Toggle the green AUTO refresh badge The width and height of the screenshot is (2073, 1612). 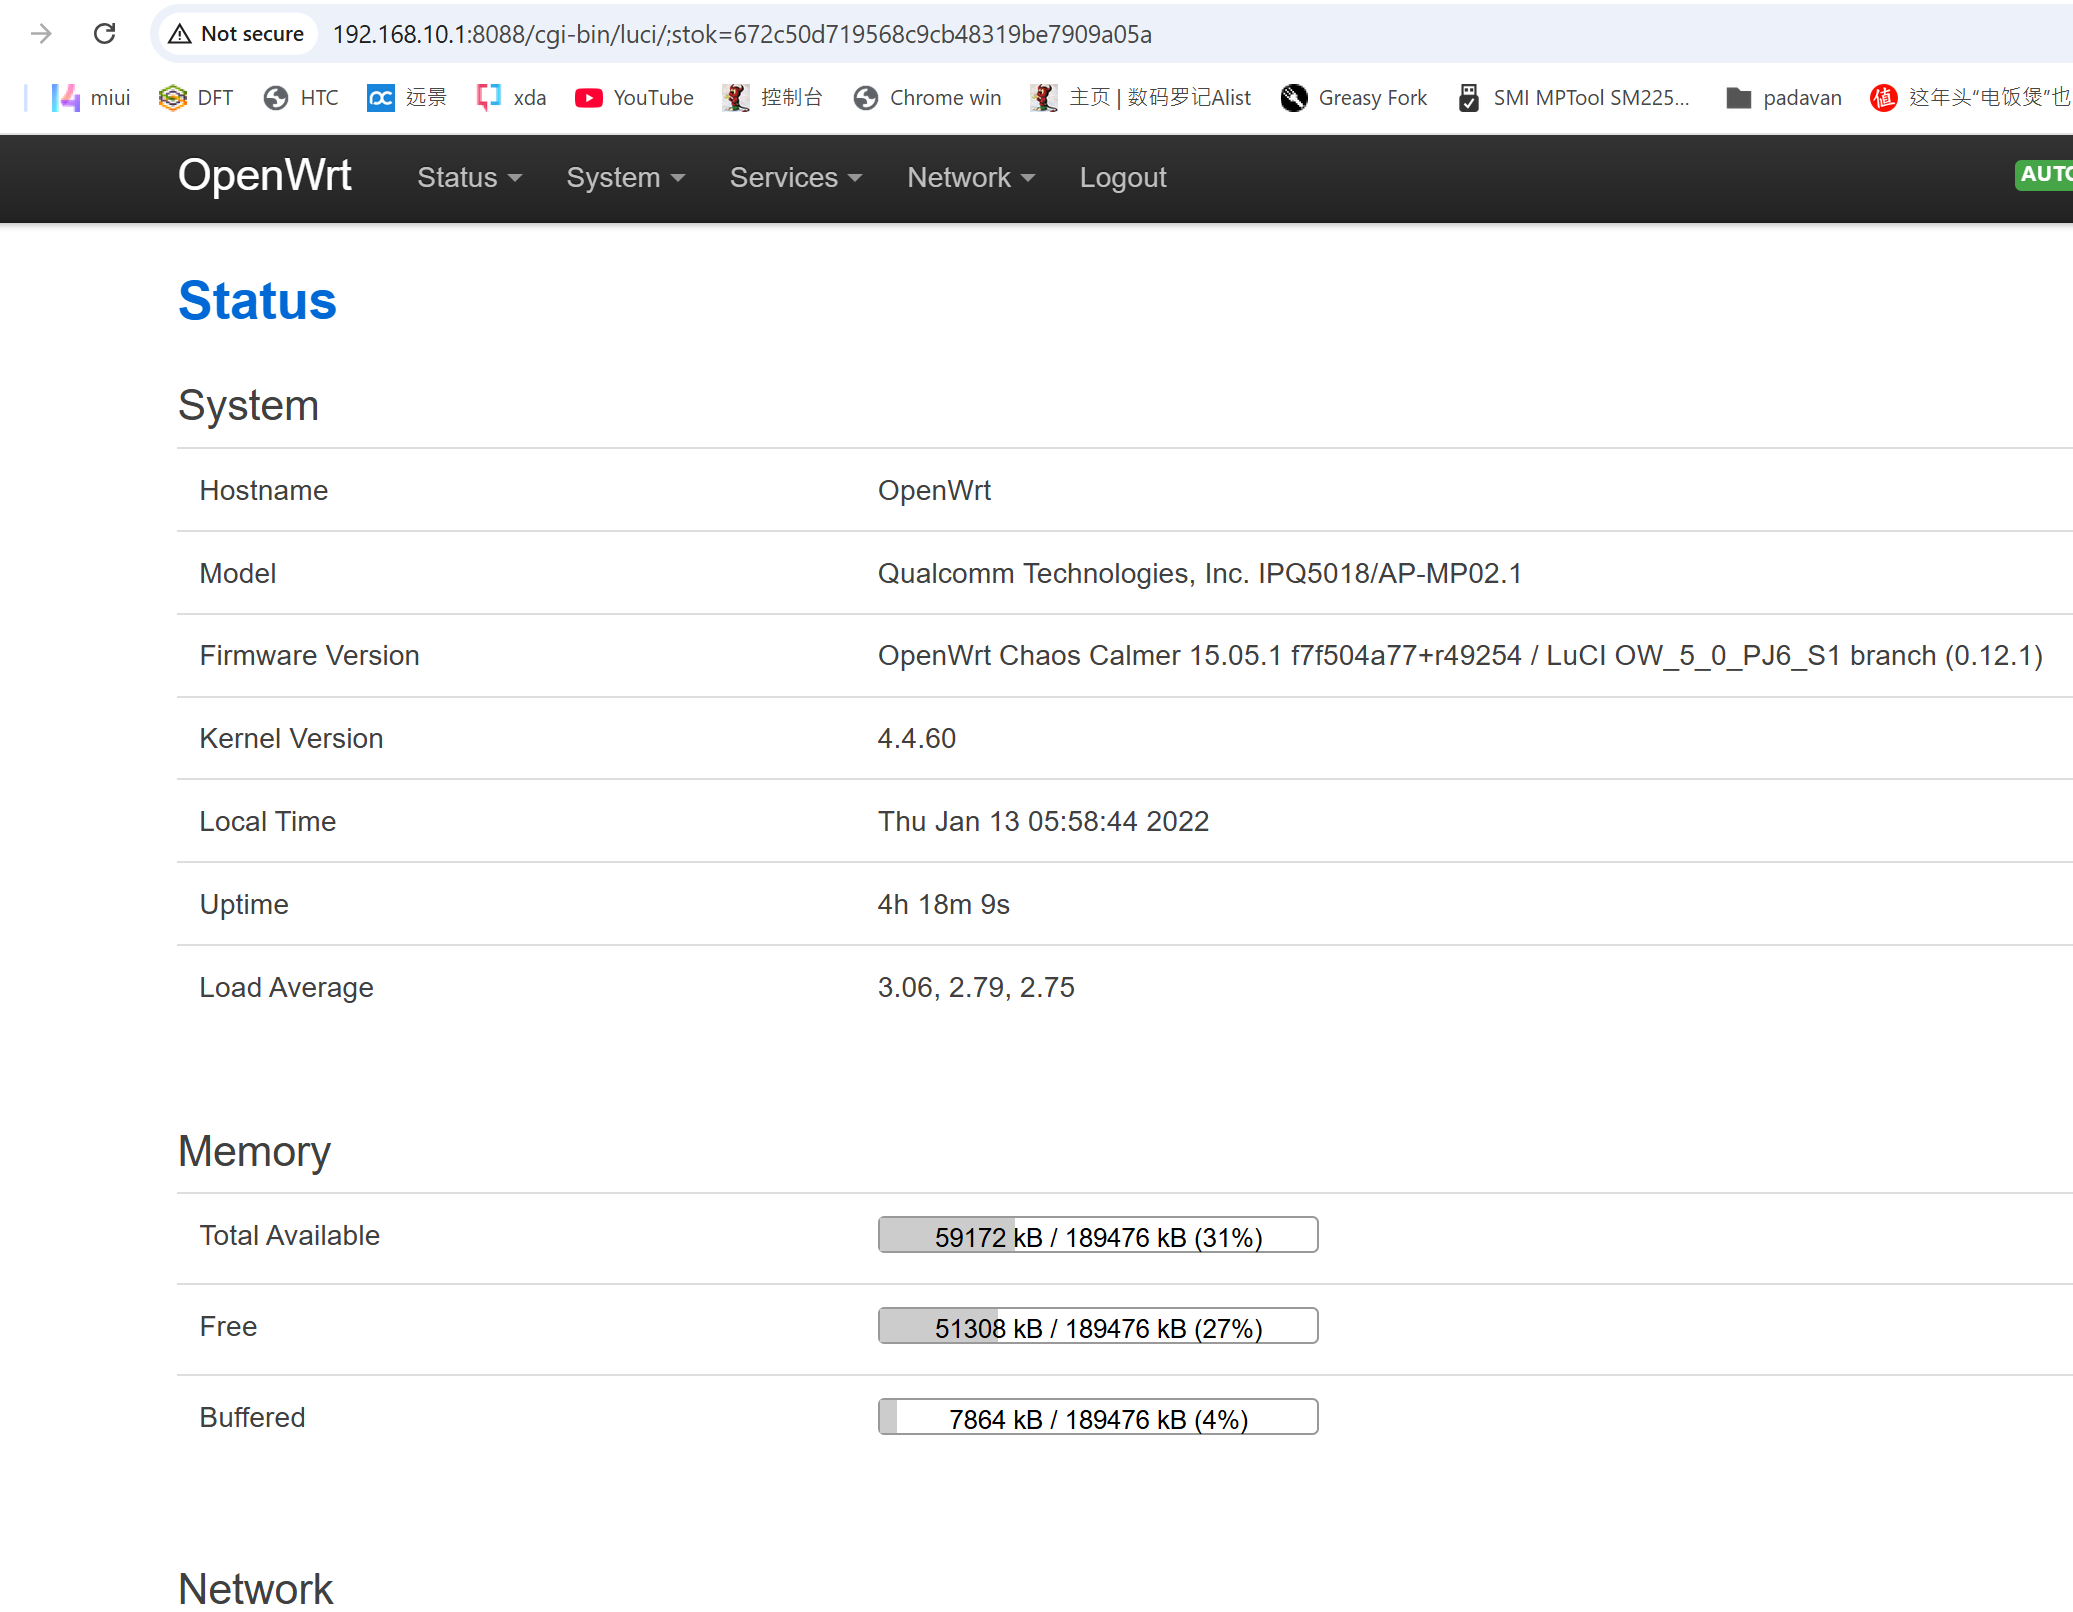(x=2045, y=174)
